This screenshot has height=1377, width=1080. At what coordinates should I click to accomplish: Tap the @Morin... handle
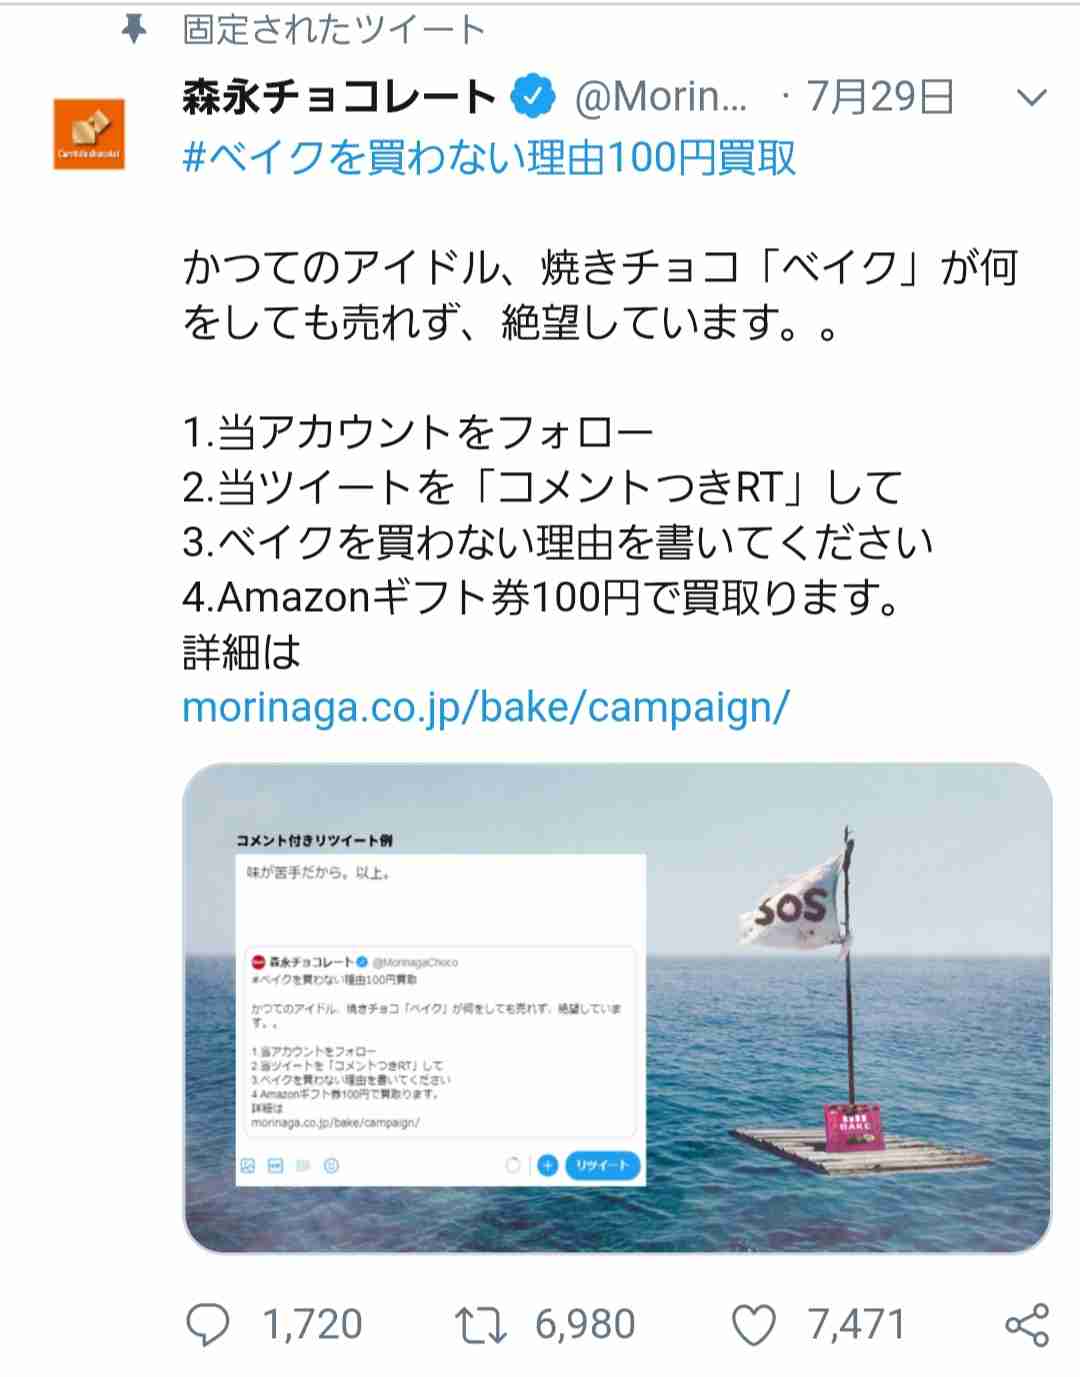(x=661, y=97)
